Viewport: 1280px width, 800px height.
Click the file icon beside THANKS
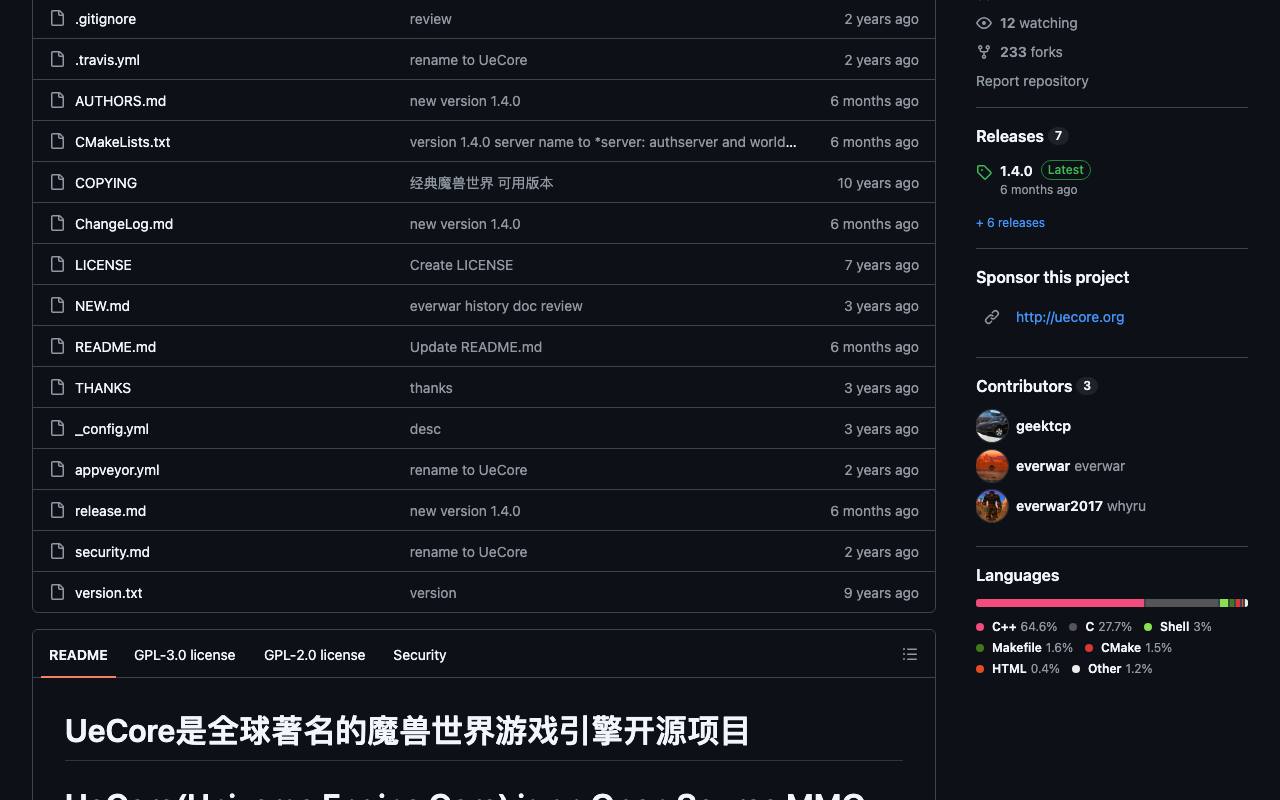[57, 387]
